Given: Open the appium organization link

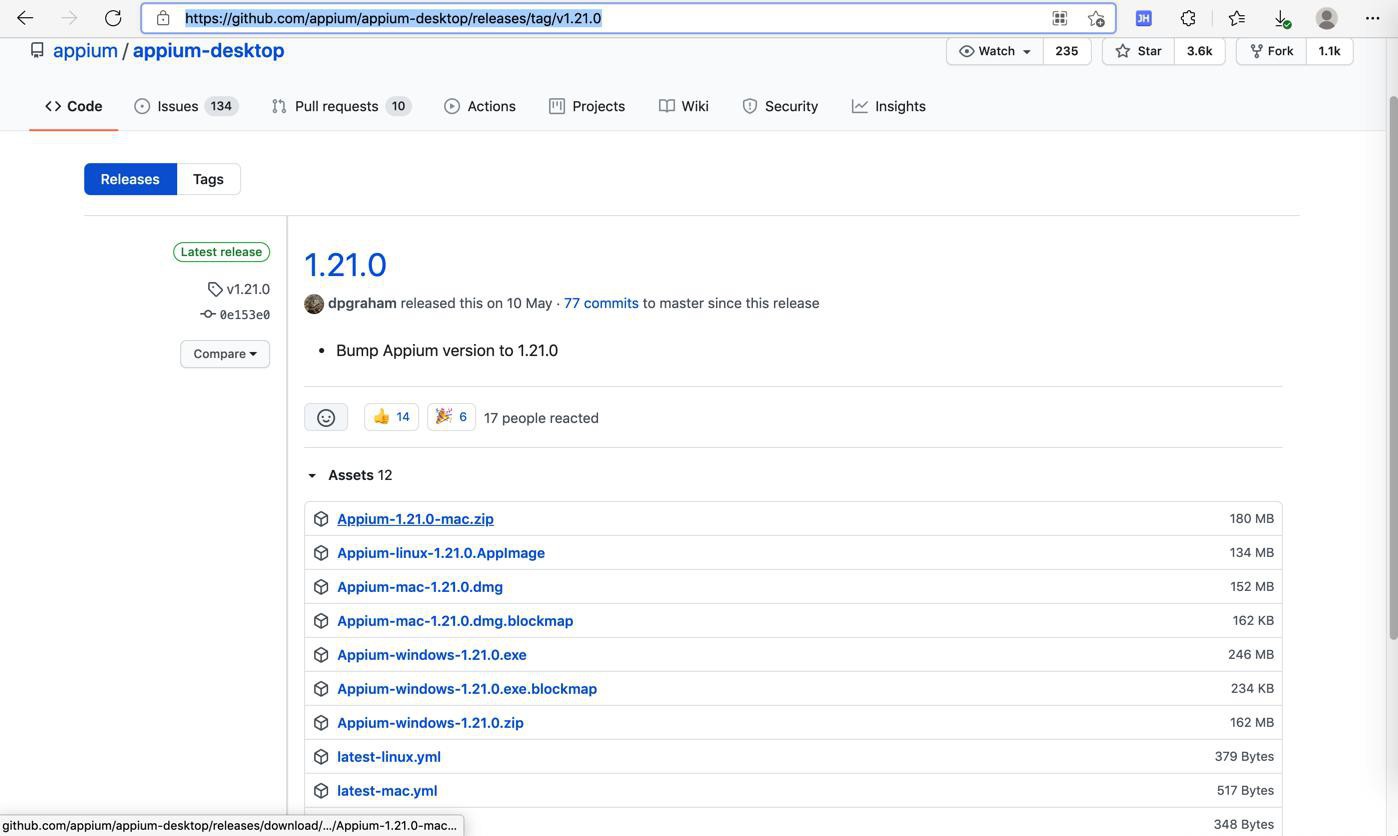Looking at the screenshot, I should point(85,50).
